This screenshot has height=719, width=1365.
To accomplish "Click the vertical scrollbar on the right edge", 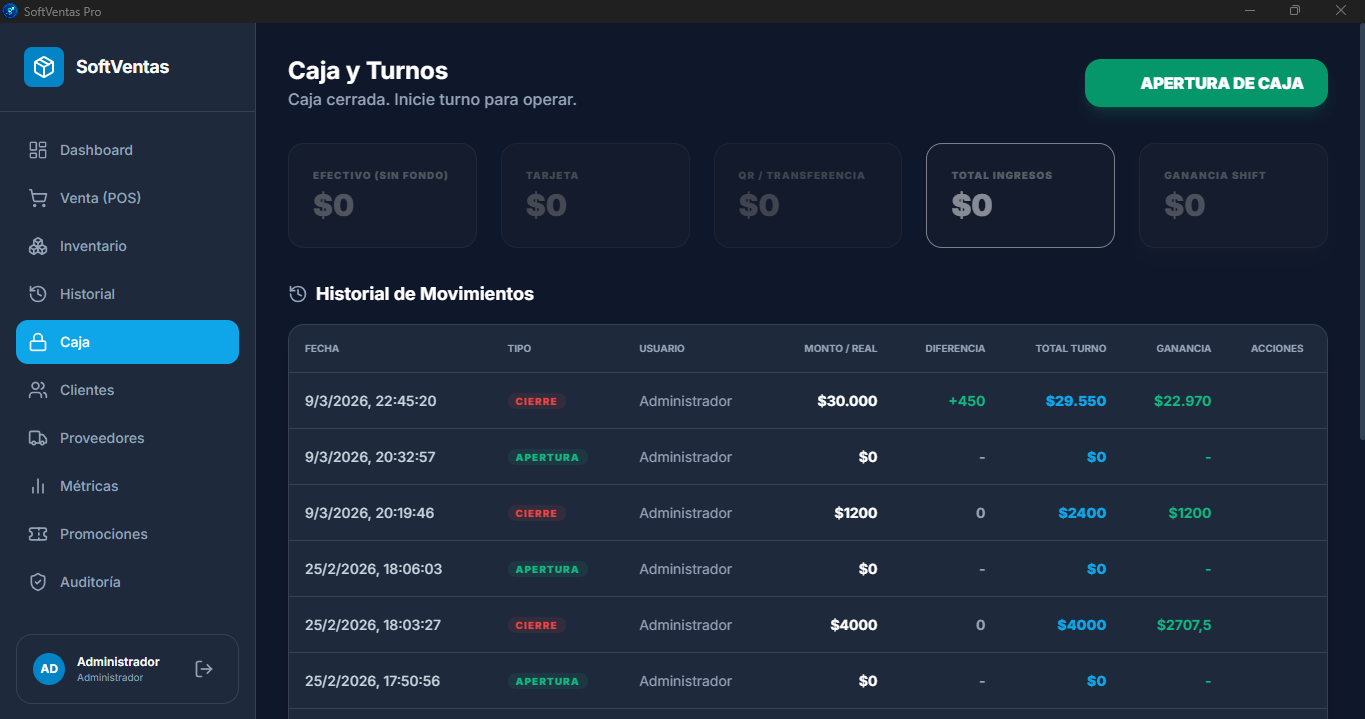I will point(1360,230).
